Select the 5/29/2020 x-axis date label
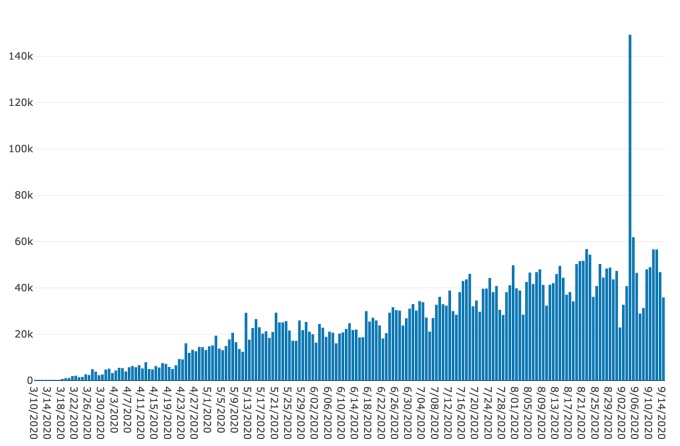 coord(301,413)
